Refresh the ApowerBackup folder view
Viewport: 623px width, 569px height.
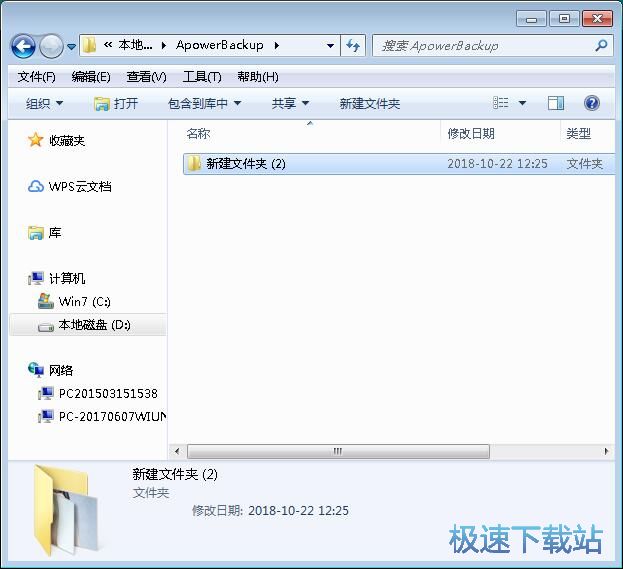click(353, 46)
